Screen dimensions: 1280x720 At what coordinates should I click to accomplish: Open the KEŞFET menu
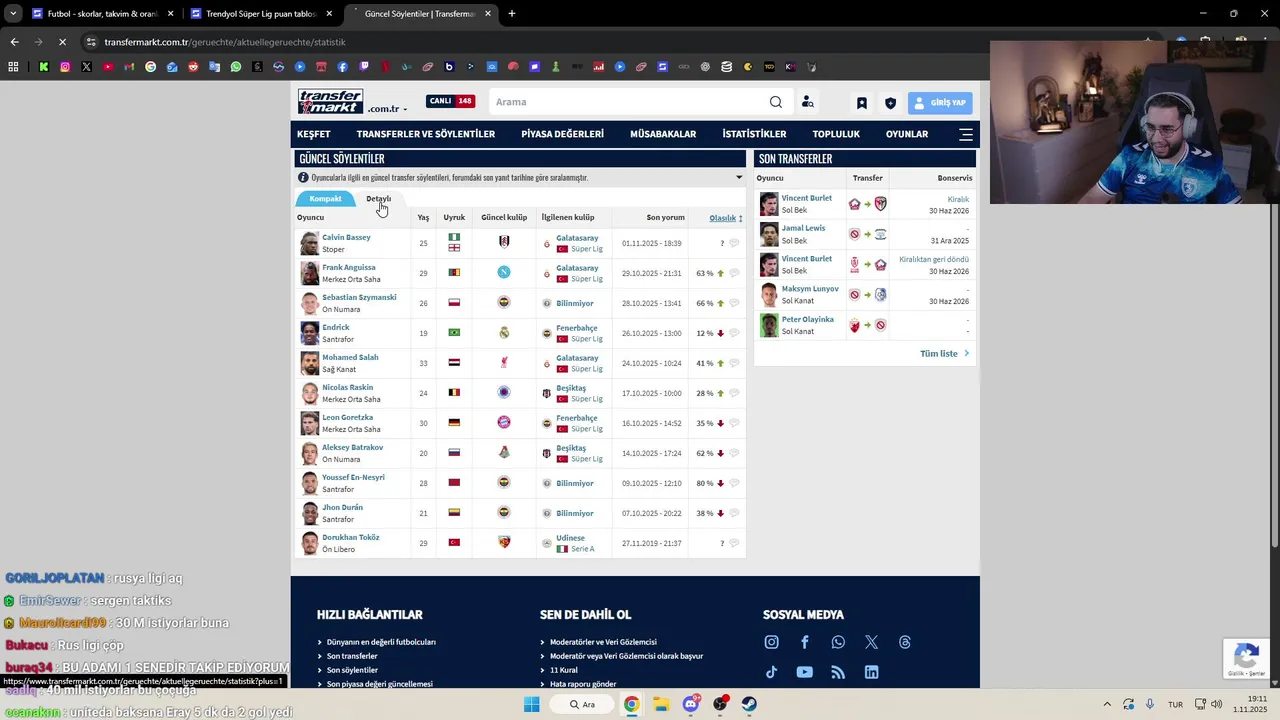(313, 134)
